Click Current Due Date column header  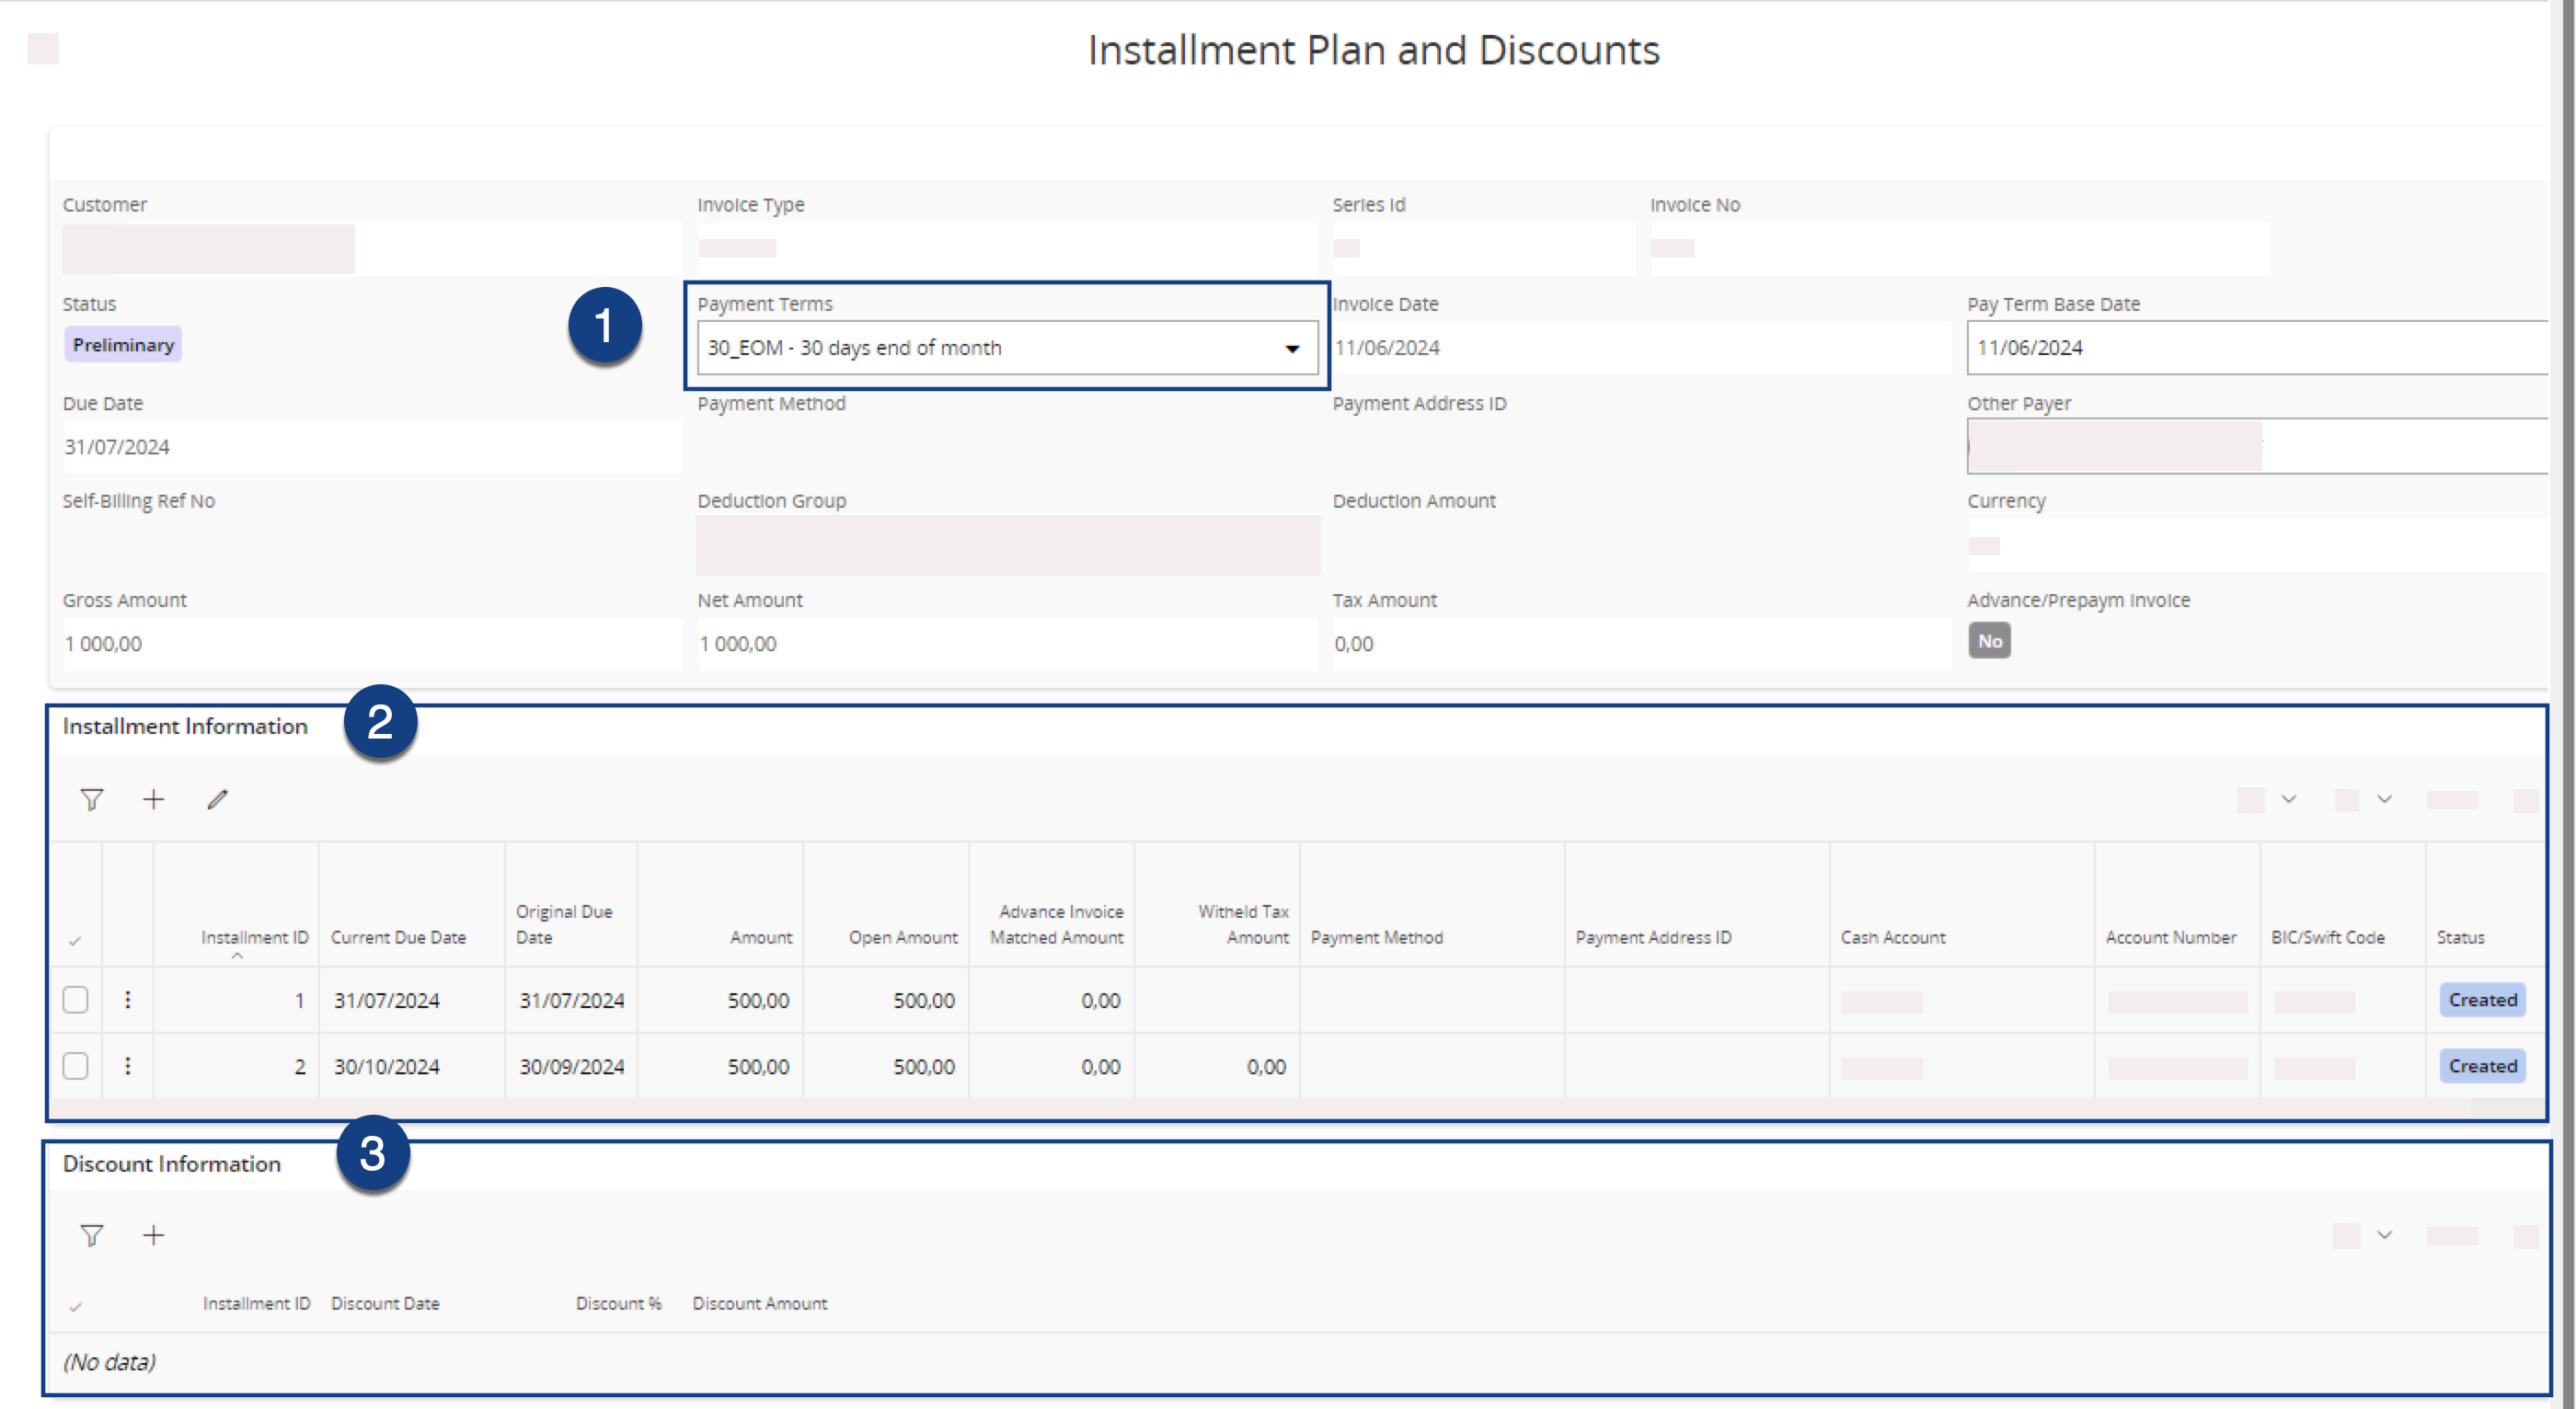coord(398,937)
